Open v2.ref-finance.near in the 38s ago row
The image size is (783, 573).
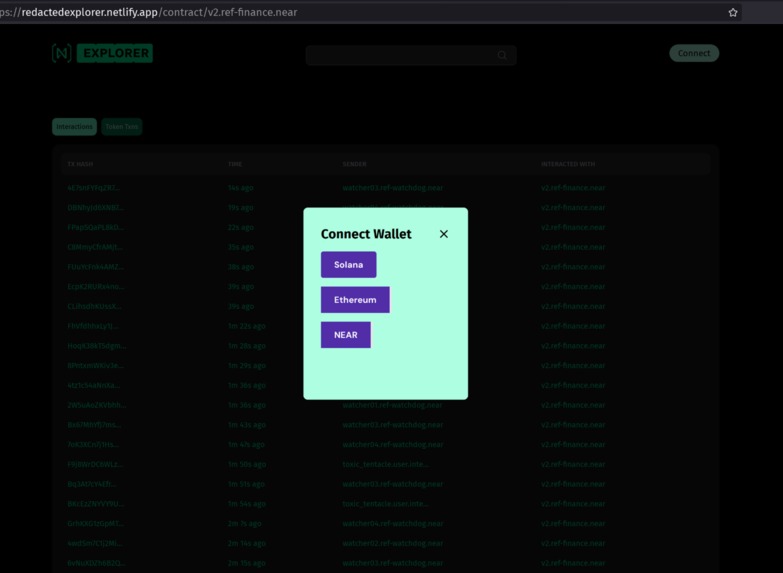click(573, 267)
